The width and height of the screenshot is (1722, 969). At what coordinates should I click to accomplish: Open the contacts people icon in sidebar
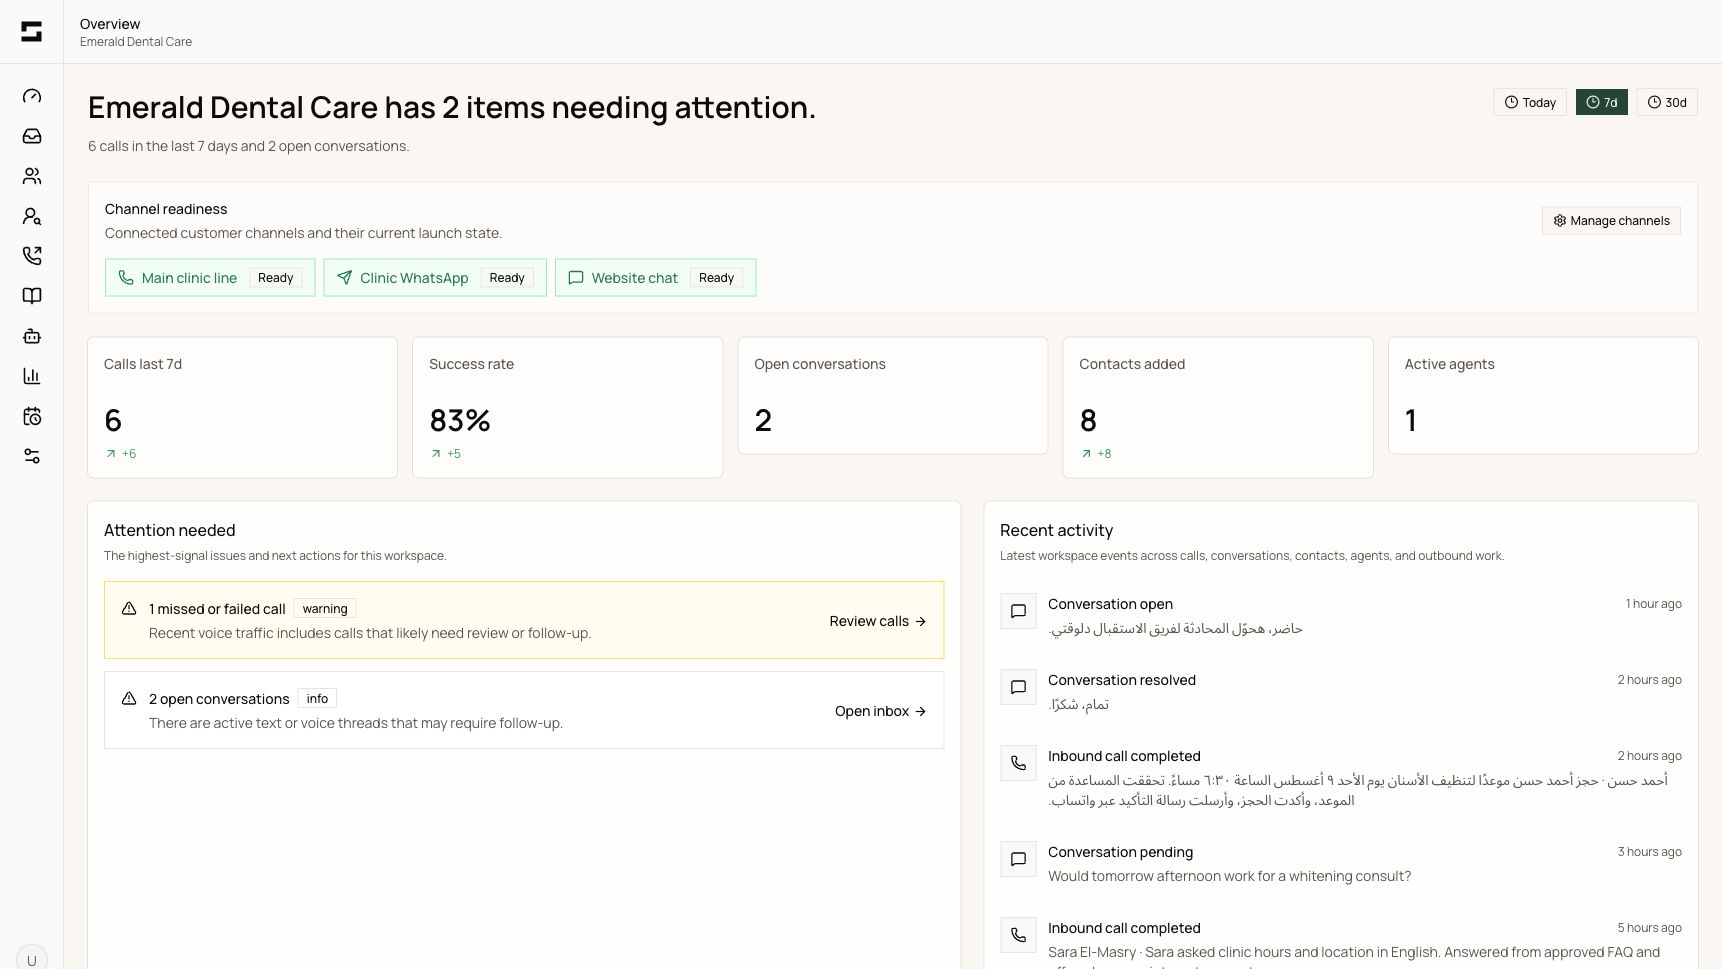pyautogui.click(x=32, y=176)
